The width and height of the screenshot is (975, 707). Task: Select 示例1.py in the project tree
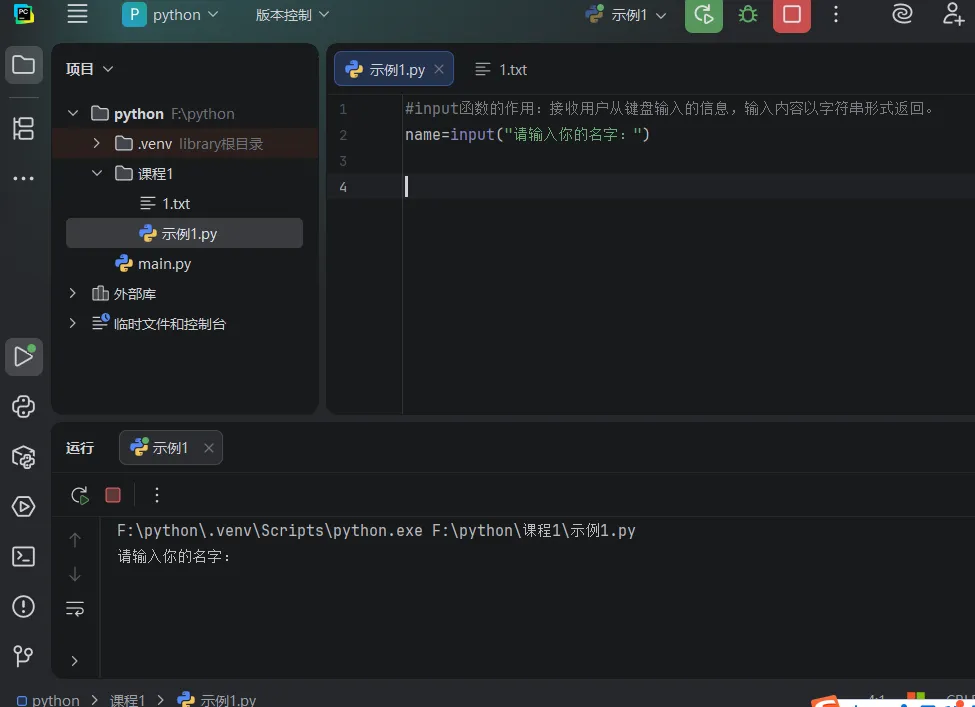pyautogui.click(x=184, y=233)
